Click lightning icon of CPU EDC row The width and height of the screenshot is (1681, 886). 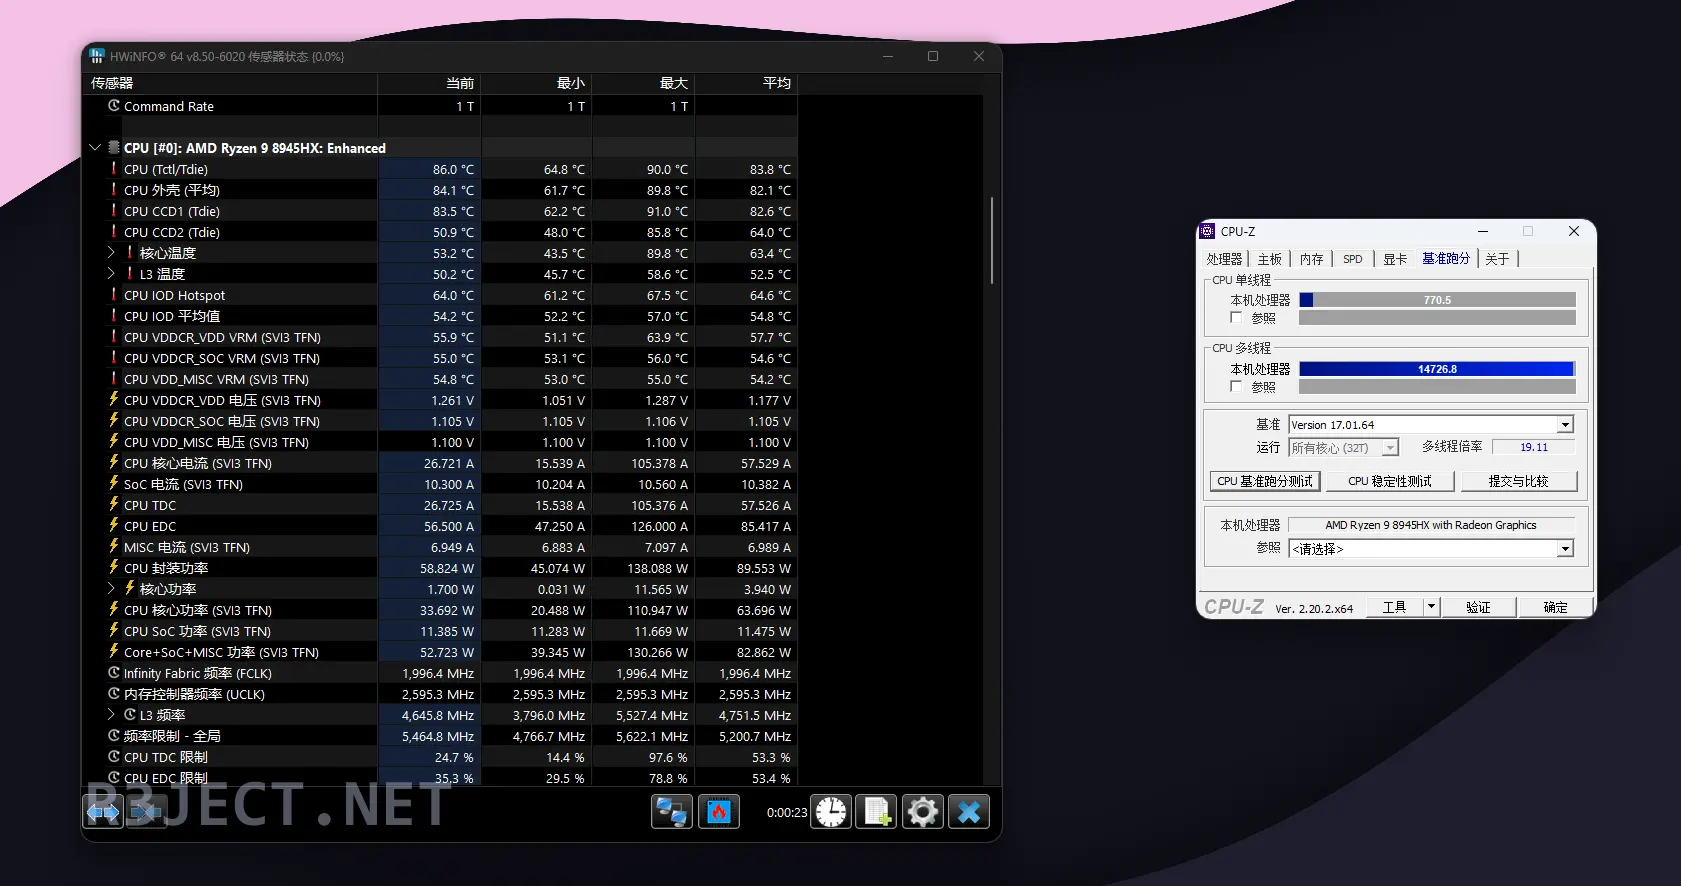click(x=114, y=526)
